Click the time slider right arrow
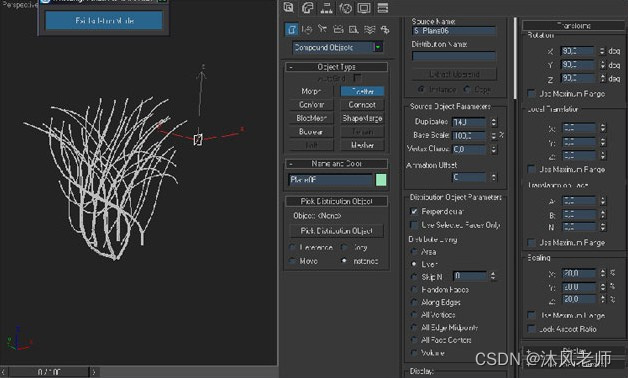This screenshot has width=628, height=378. [94, 372]
